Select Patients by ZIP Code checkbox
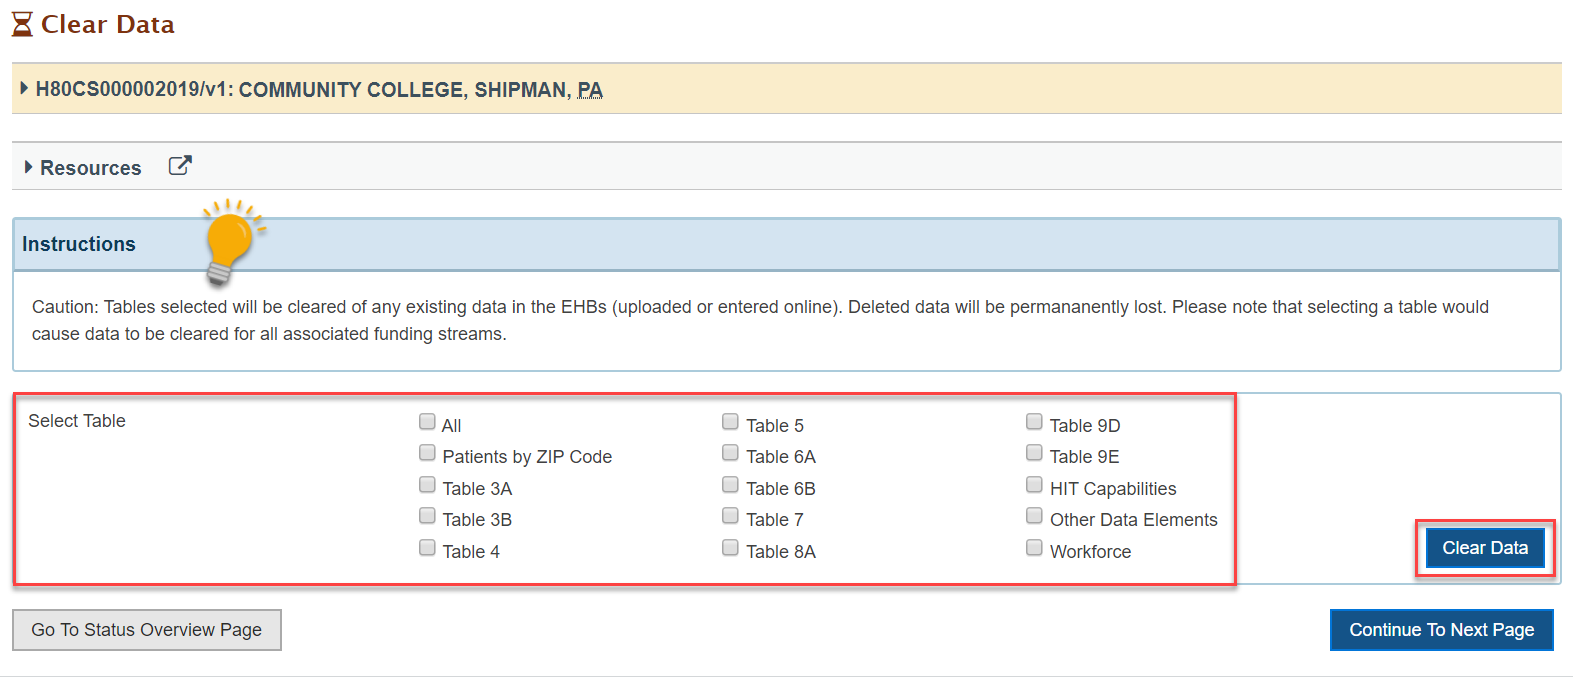 click(x=427, y=453)
